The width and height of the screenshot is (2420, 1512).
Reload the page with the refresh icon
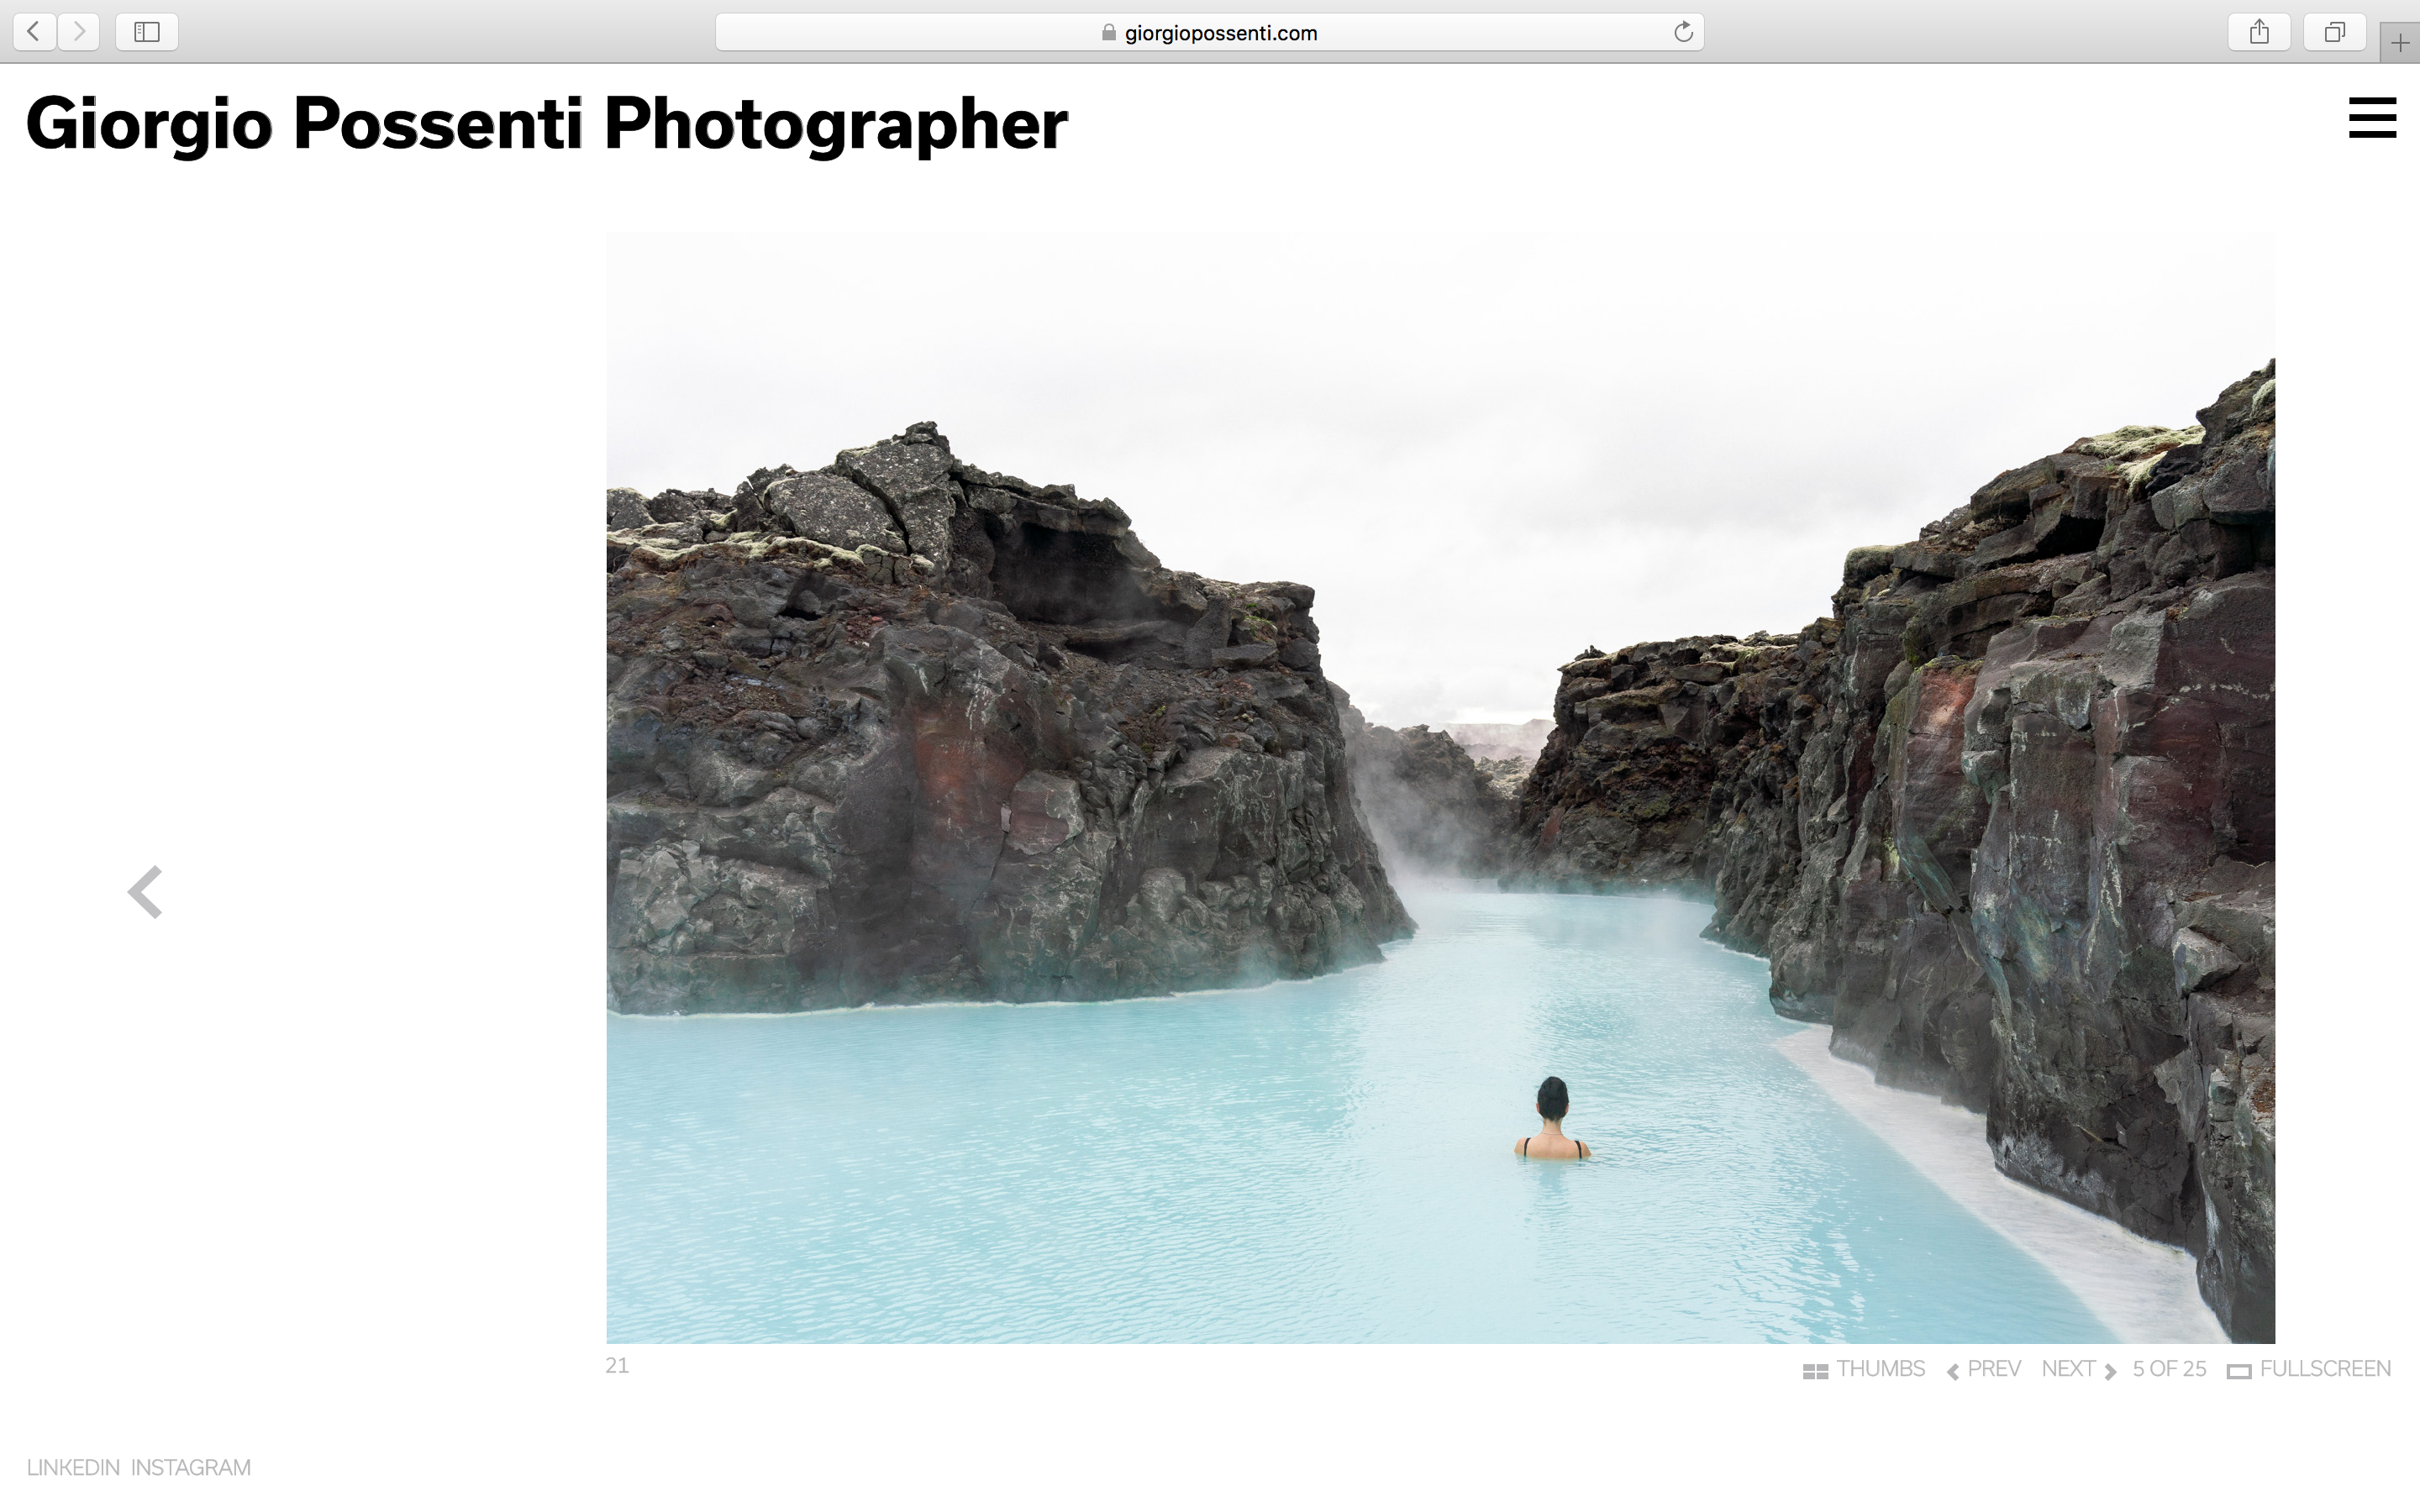click(x=1683, y=32)
